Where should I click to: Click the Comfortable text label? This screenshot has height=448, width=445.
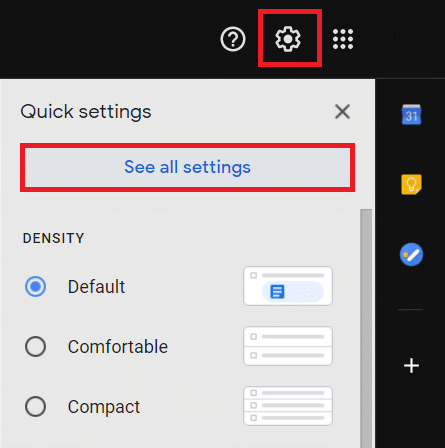click(x=118, y=347)
